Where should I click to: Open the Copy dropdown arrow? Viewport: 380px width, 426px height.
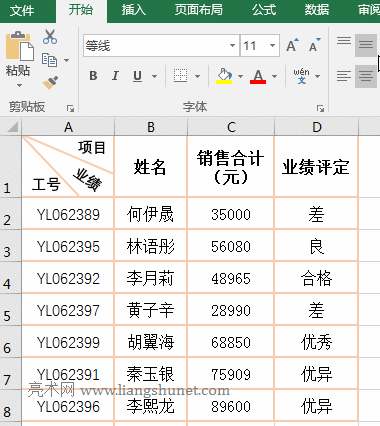pos(66,60)
